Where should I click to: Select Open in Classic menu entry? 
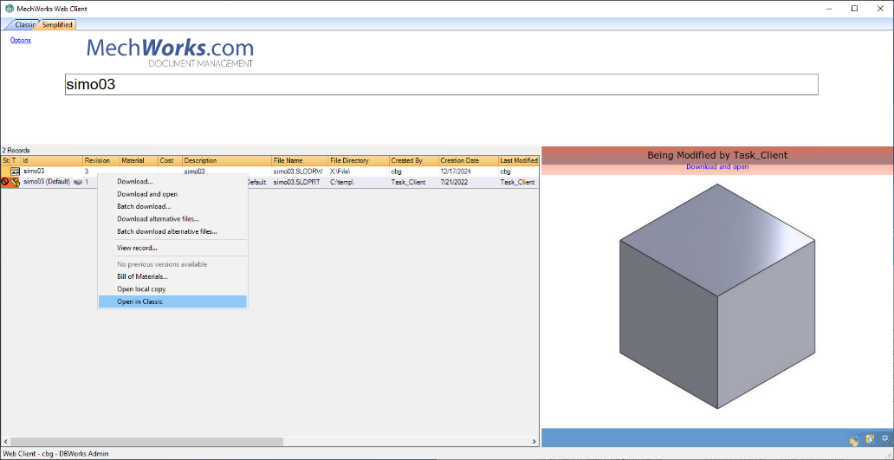[x=173, y=302]
